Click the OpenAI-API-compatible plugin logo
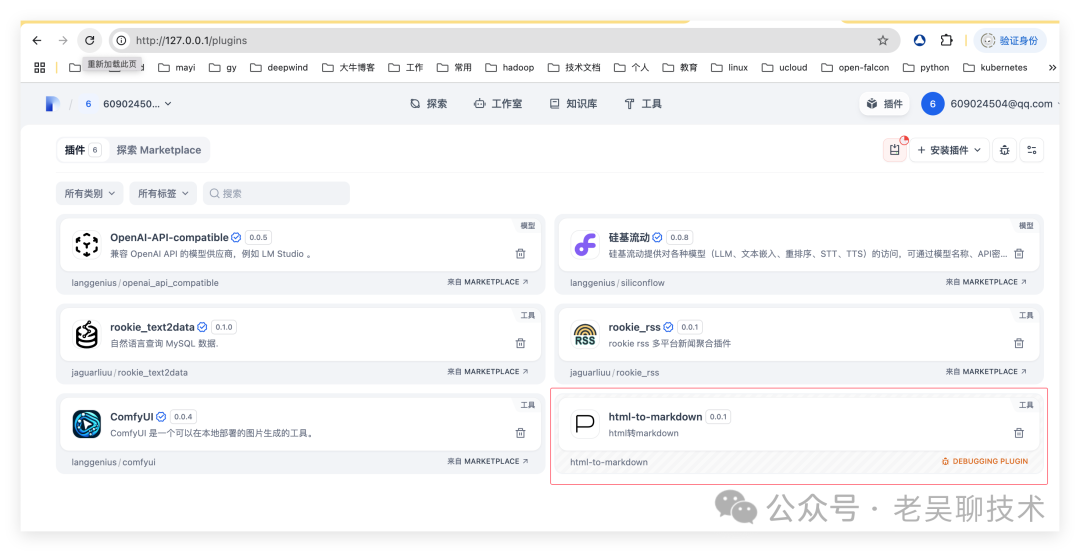The image size is (1080, 552). [x=87, y=245]
